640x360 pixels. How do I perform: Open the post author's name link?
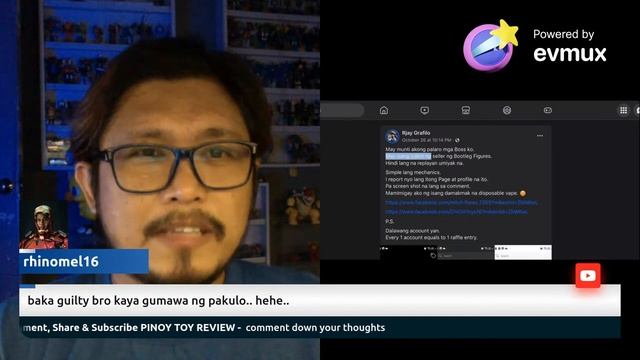pos(416,133)
